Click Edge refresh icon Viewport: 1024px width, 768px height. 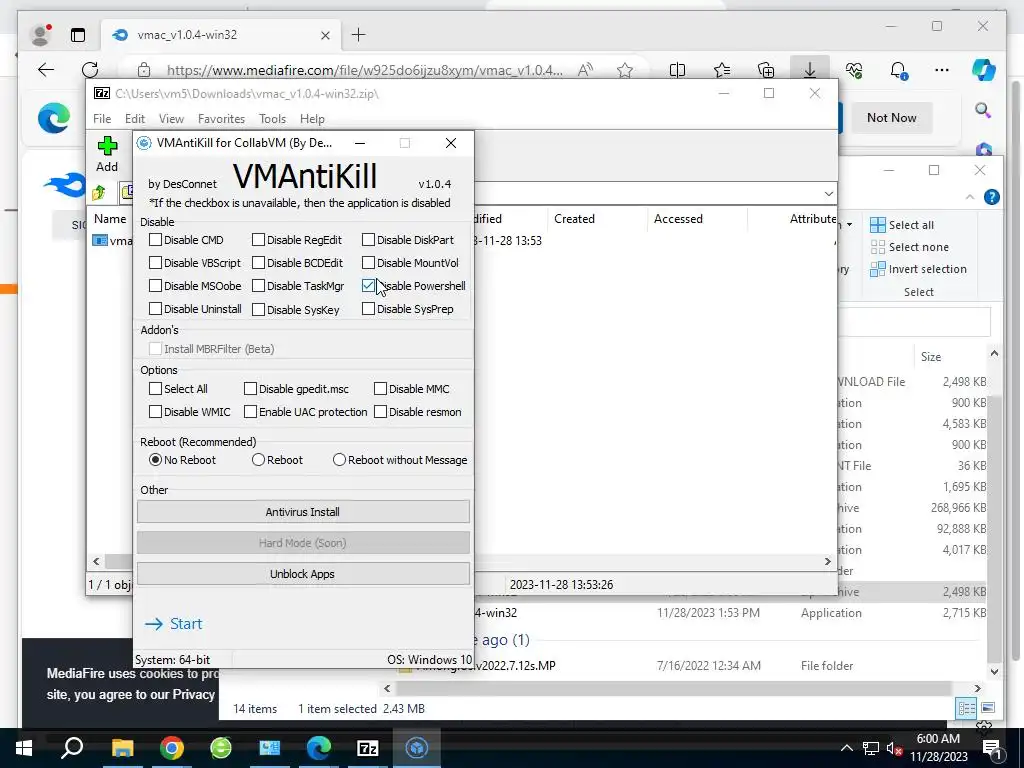[90, 69]
